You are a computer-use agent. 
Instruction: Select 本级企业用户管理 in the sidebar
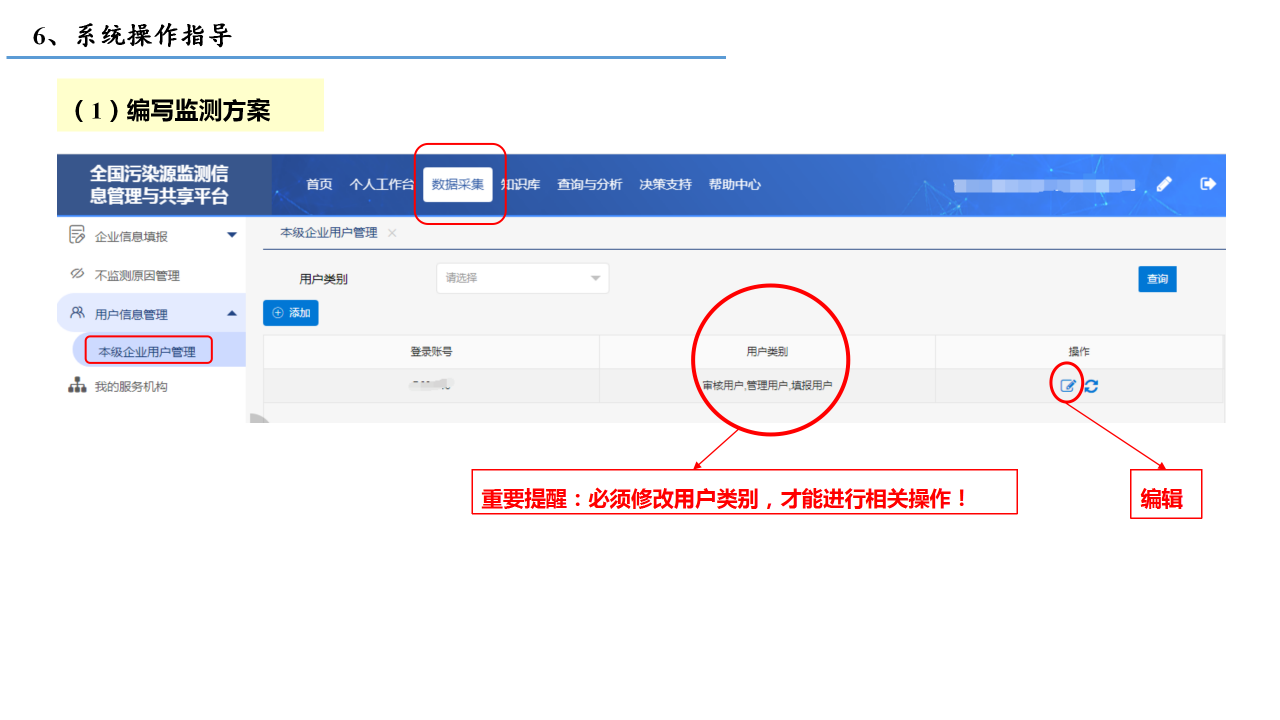point(148,351)
